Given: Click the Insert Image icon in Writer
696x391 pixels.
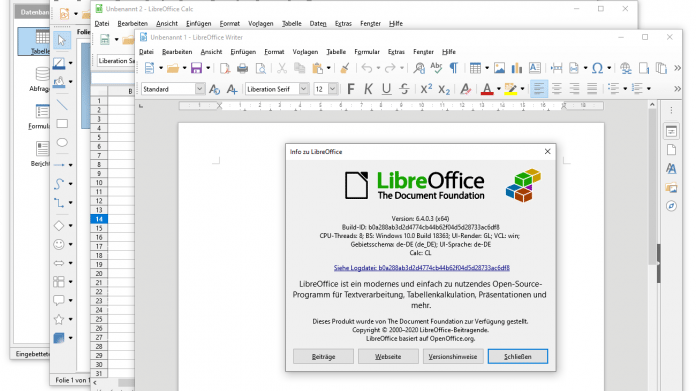Looking at the screenshot, I should pyautogui.click(x=499, y=68).
